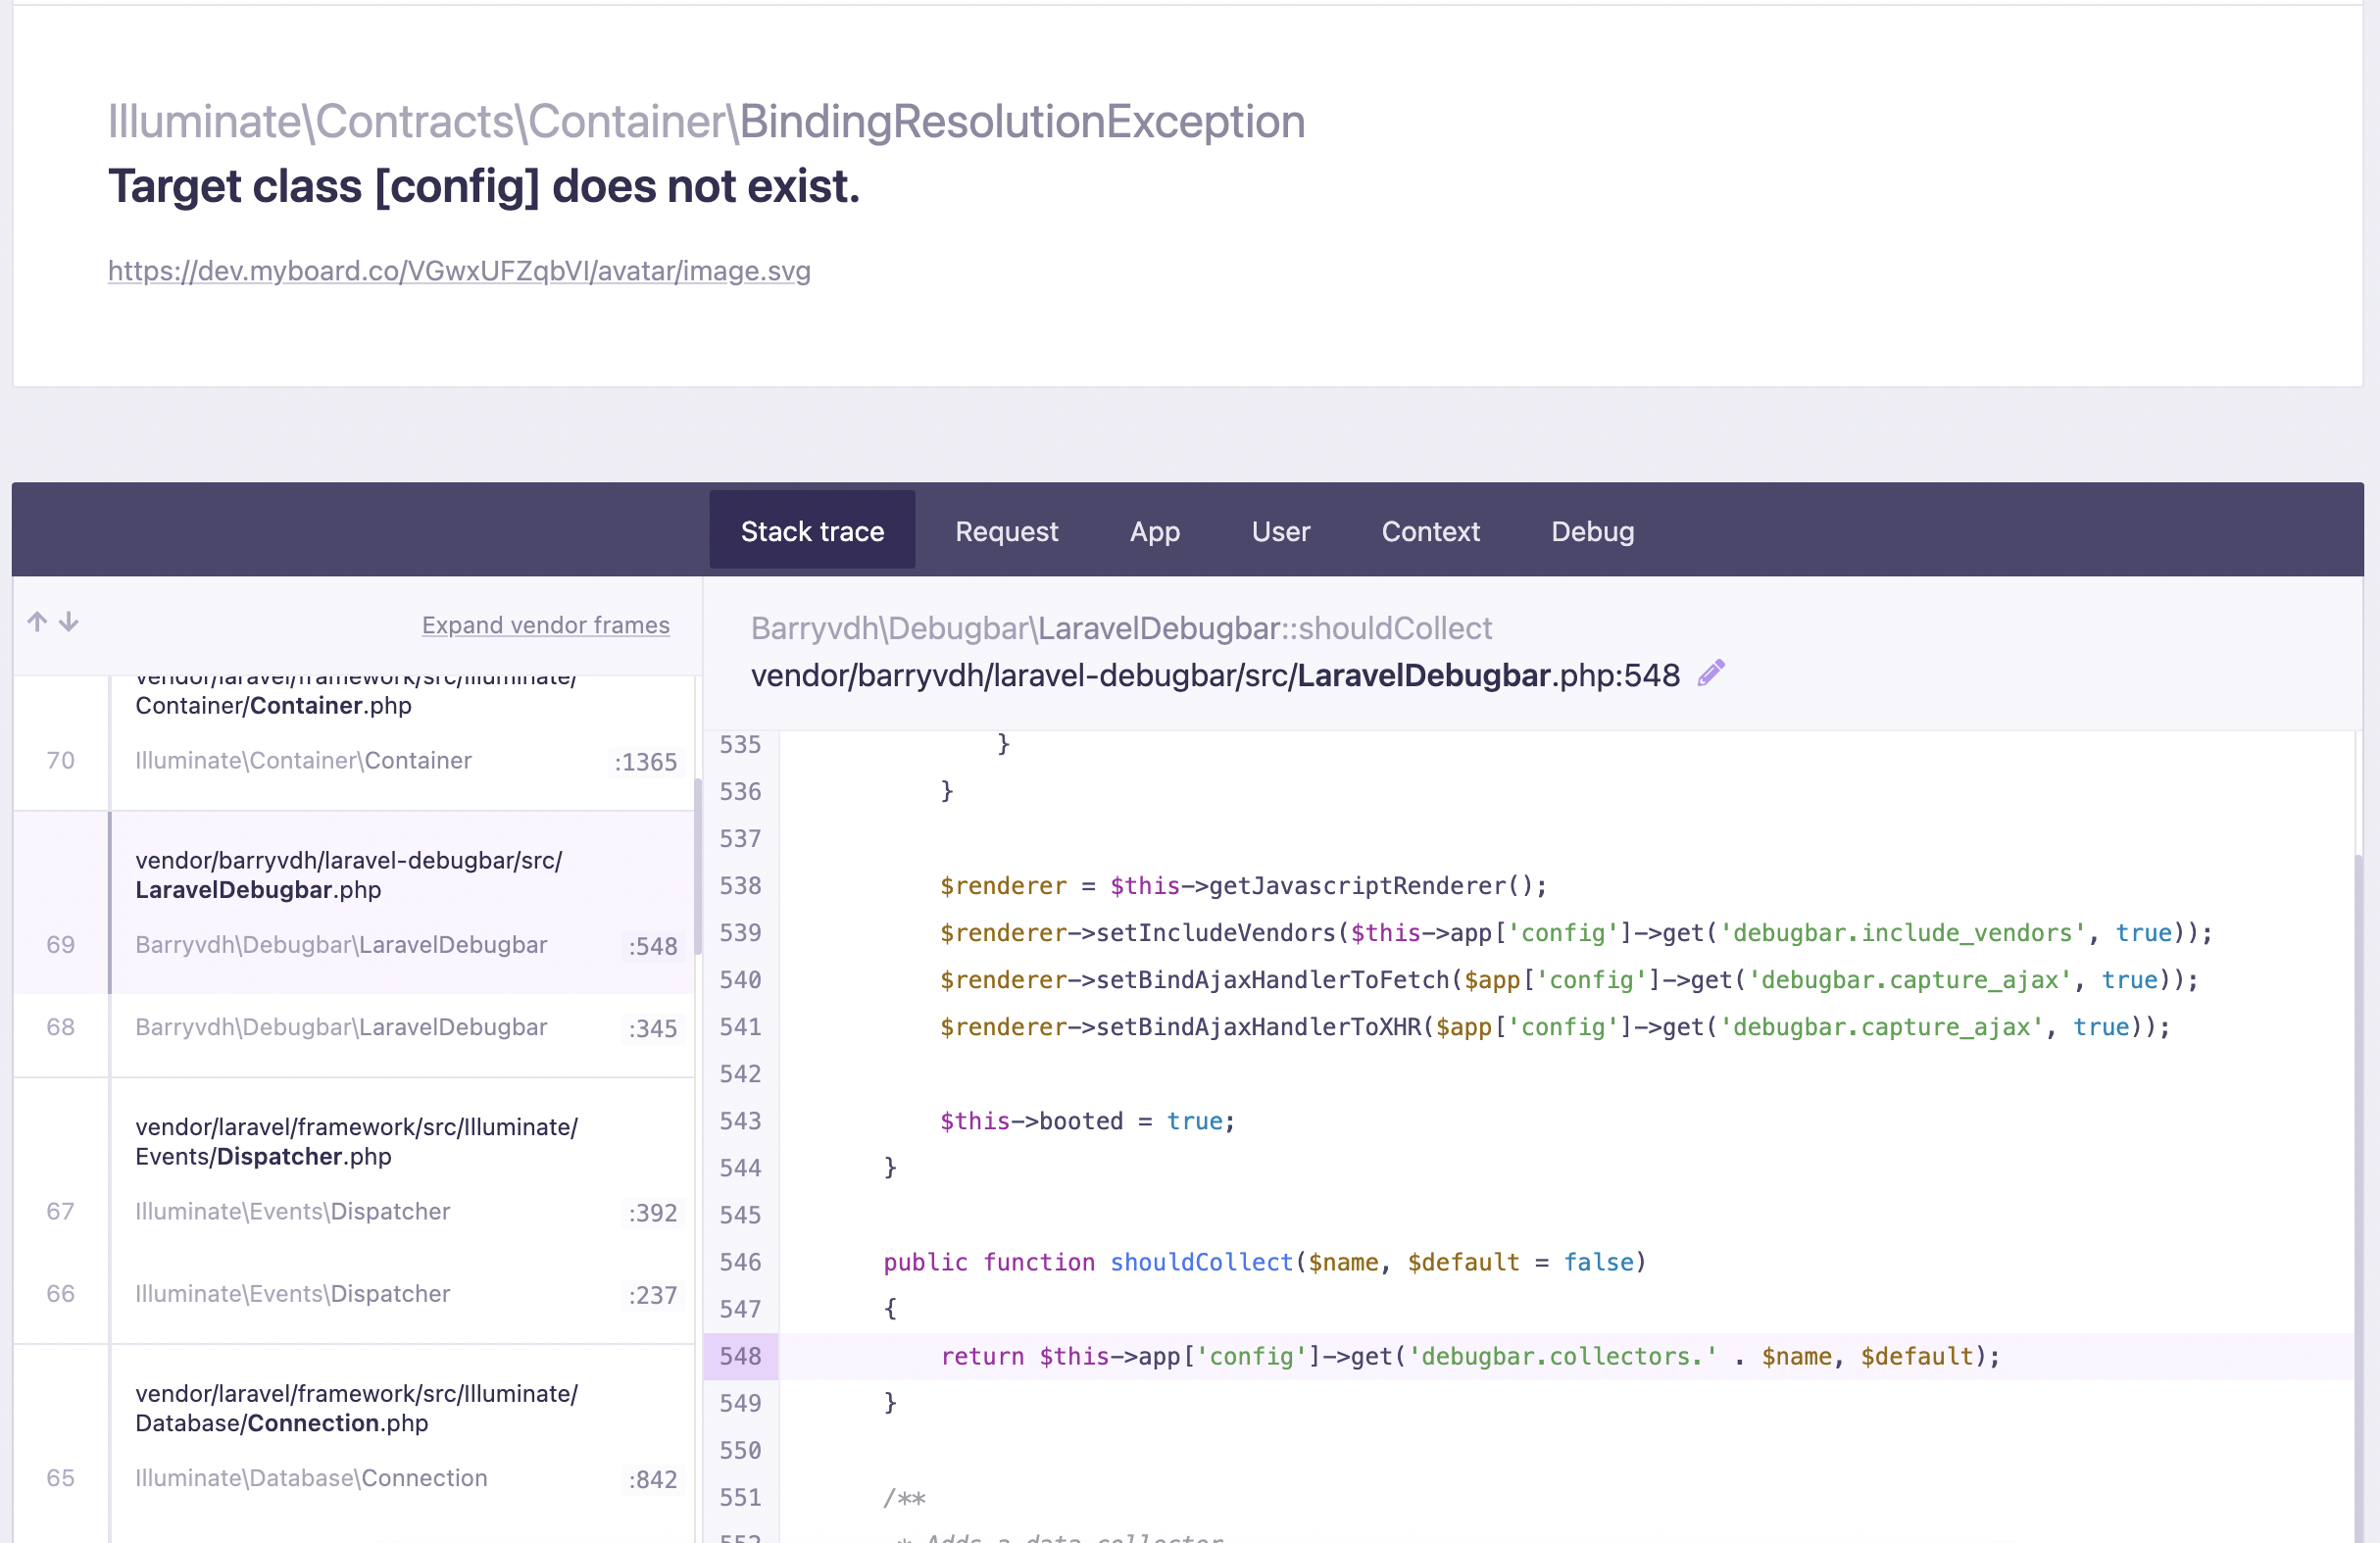2380x1543 pixels.
Task: Open the Context tab
Action: tap(1429, 531)
